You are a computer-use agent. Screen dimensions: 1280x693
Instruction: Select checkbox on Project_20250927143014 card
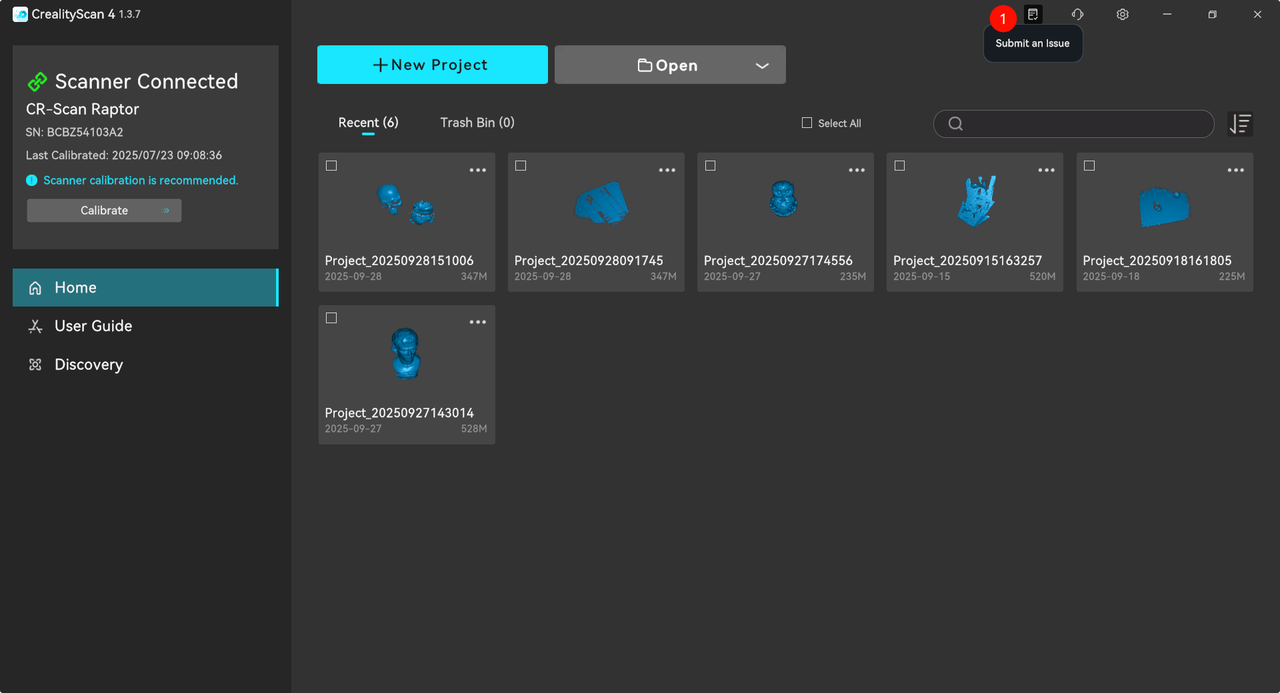coord(331,318)
